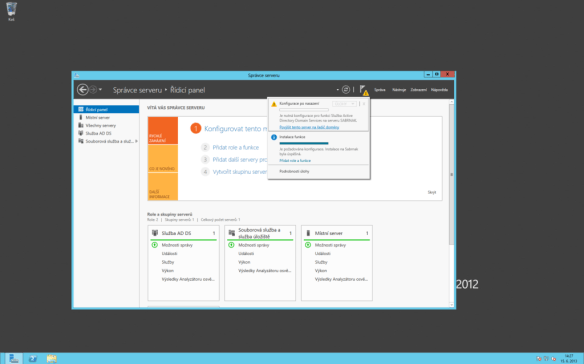Click Vytvořit skupinu serverů step 4

[240, 172]
